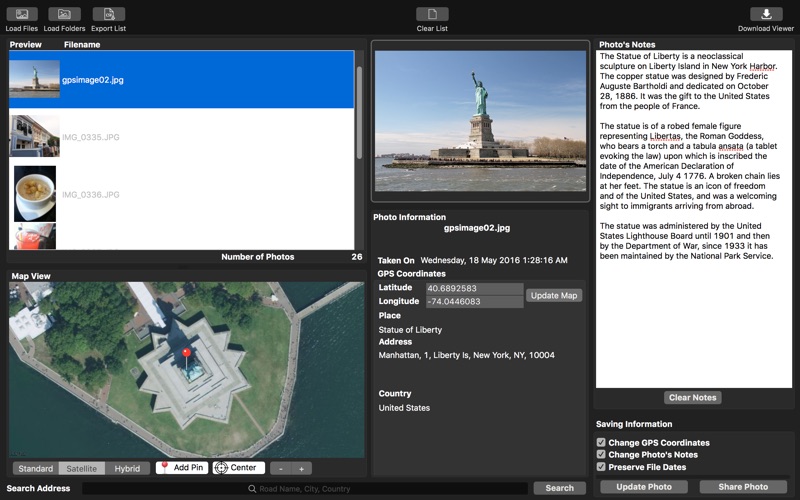This screenshot has height=500, width=800.
Task: Click the number of photos value 26
Action: tap(357, 257)
